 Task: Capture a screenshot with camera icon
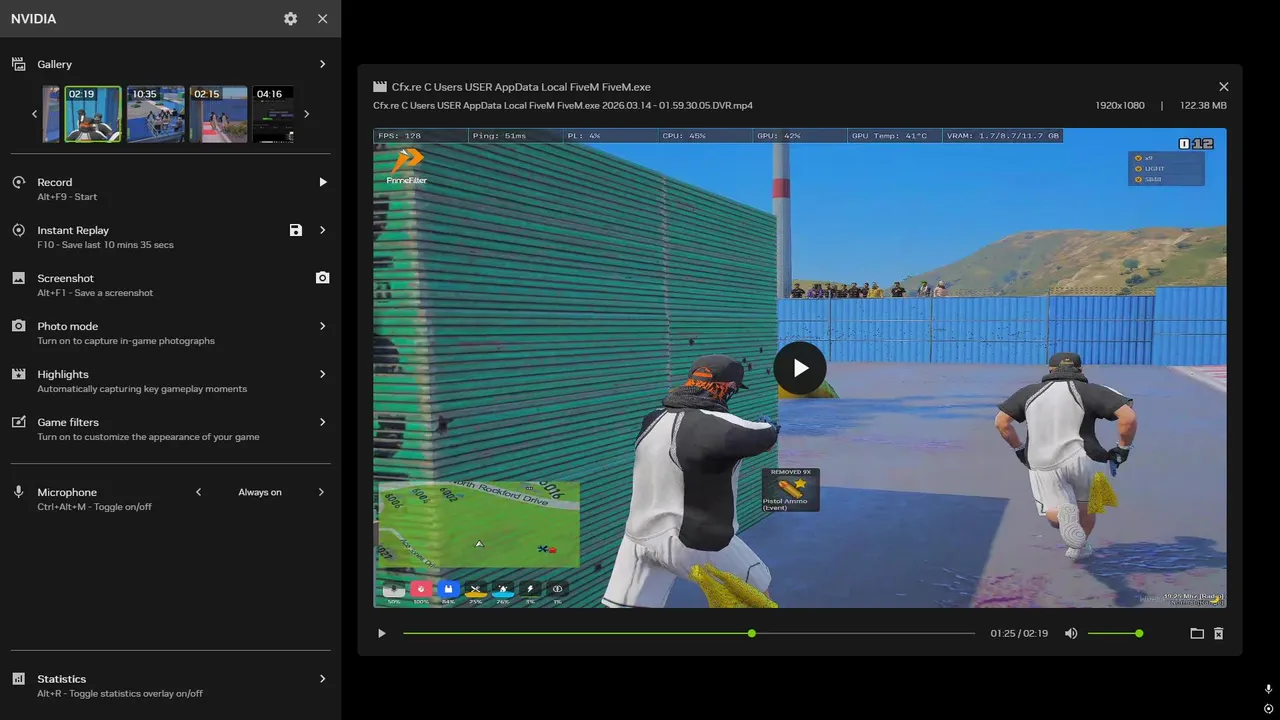pyautogui.click(x=322, y=278)
